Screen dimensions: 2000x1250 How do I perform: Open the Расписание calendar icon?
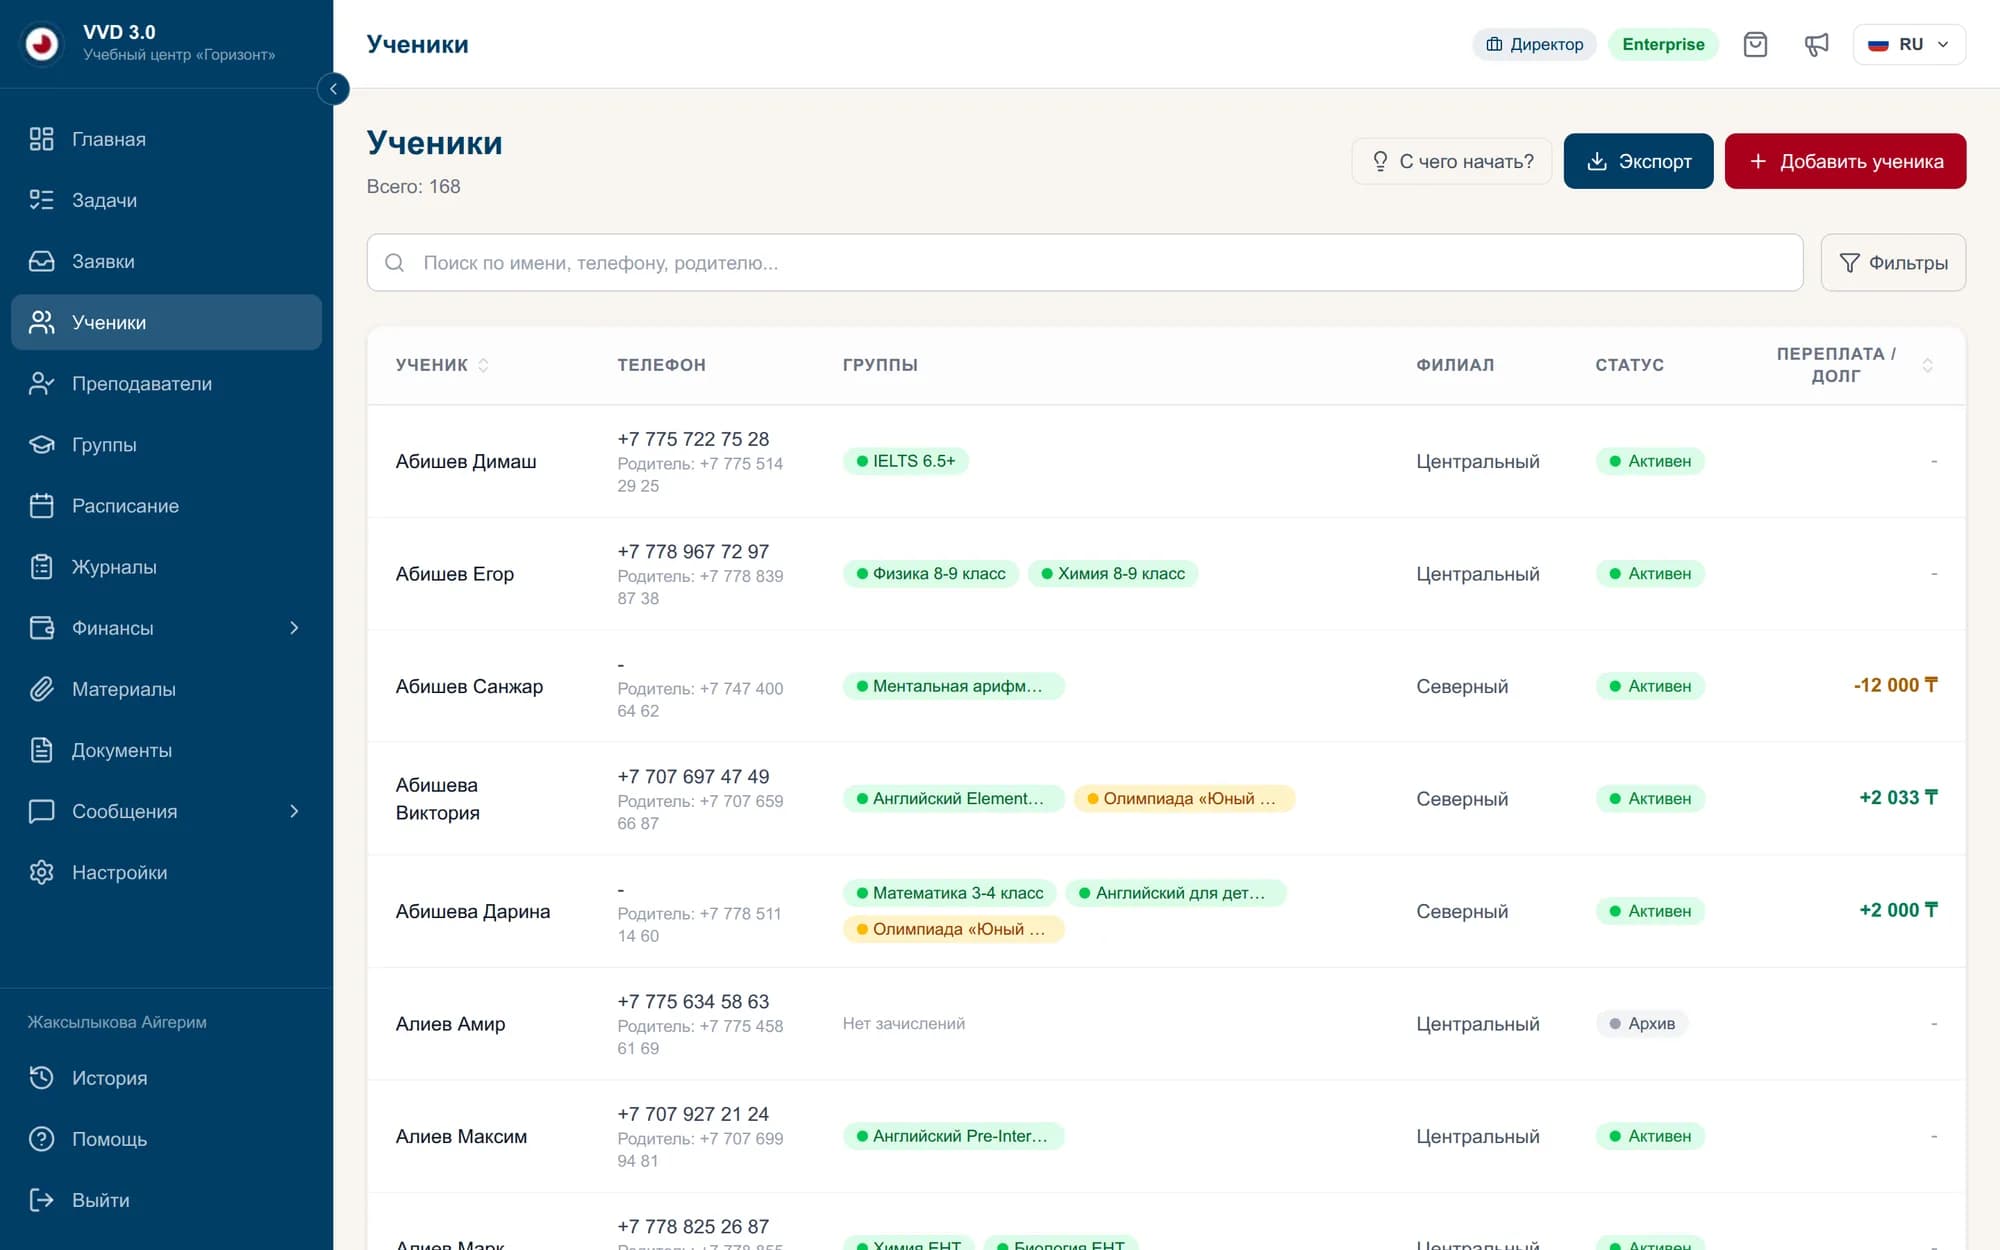pos(42,506)
